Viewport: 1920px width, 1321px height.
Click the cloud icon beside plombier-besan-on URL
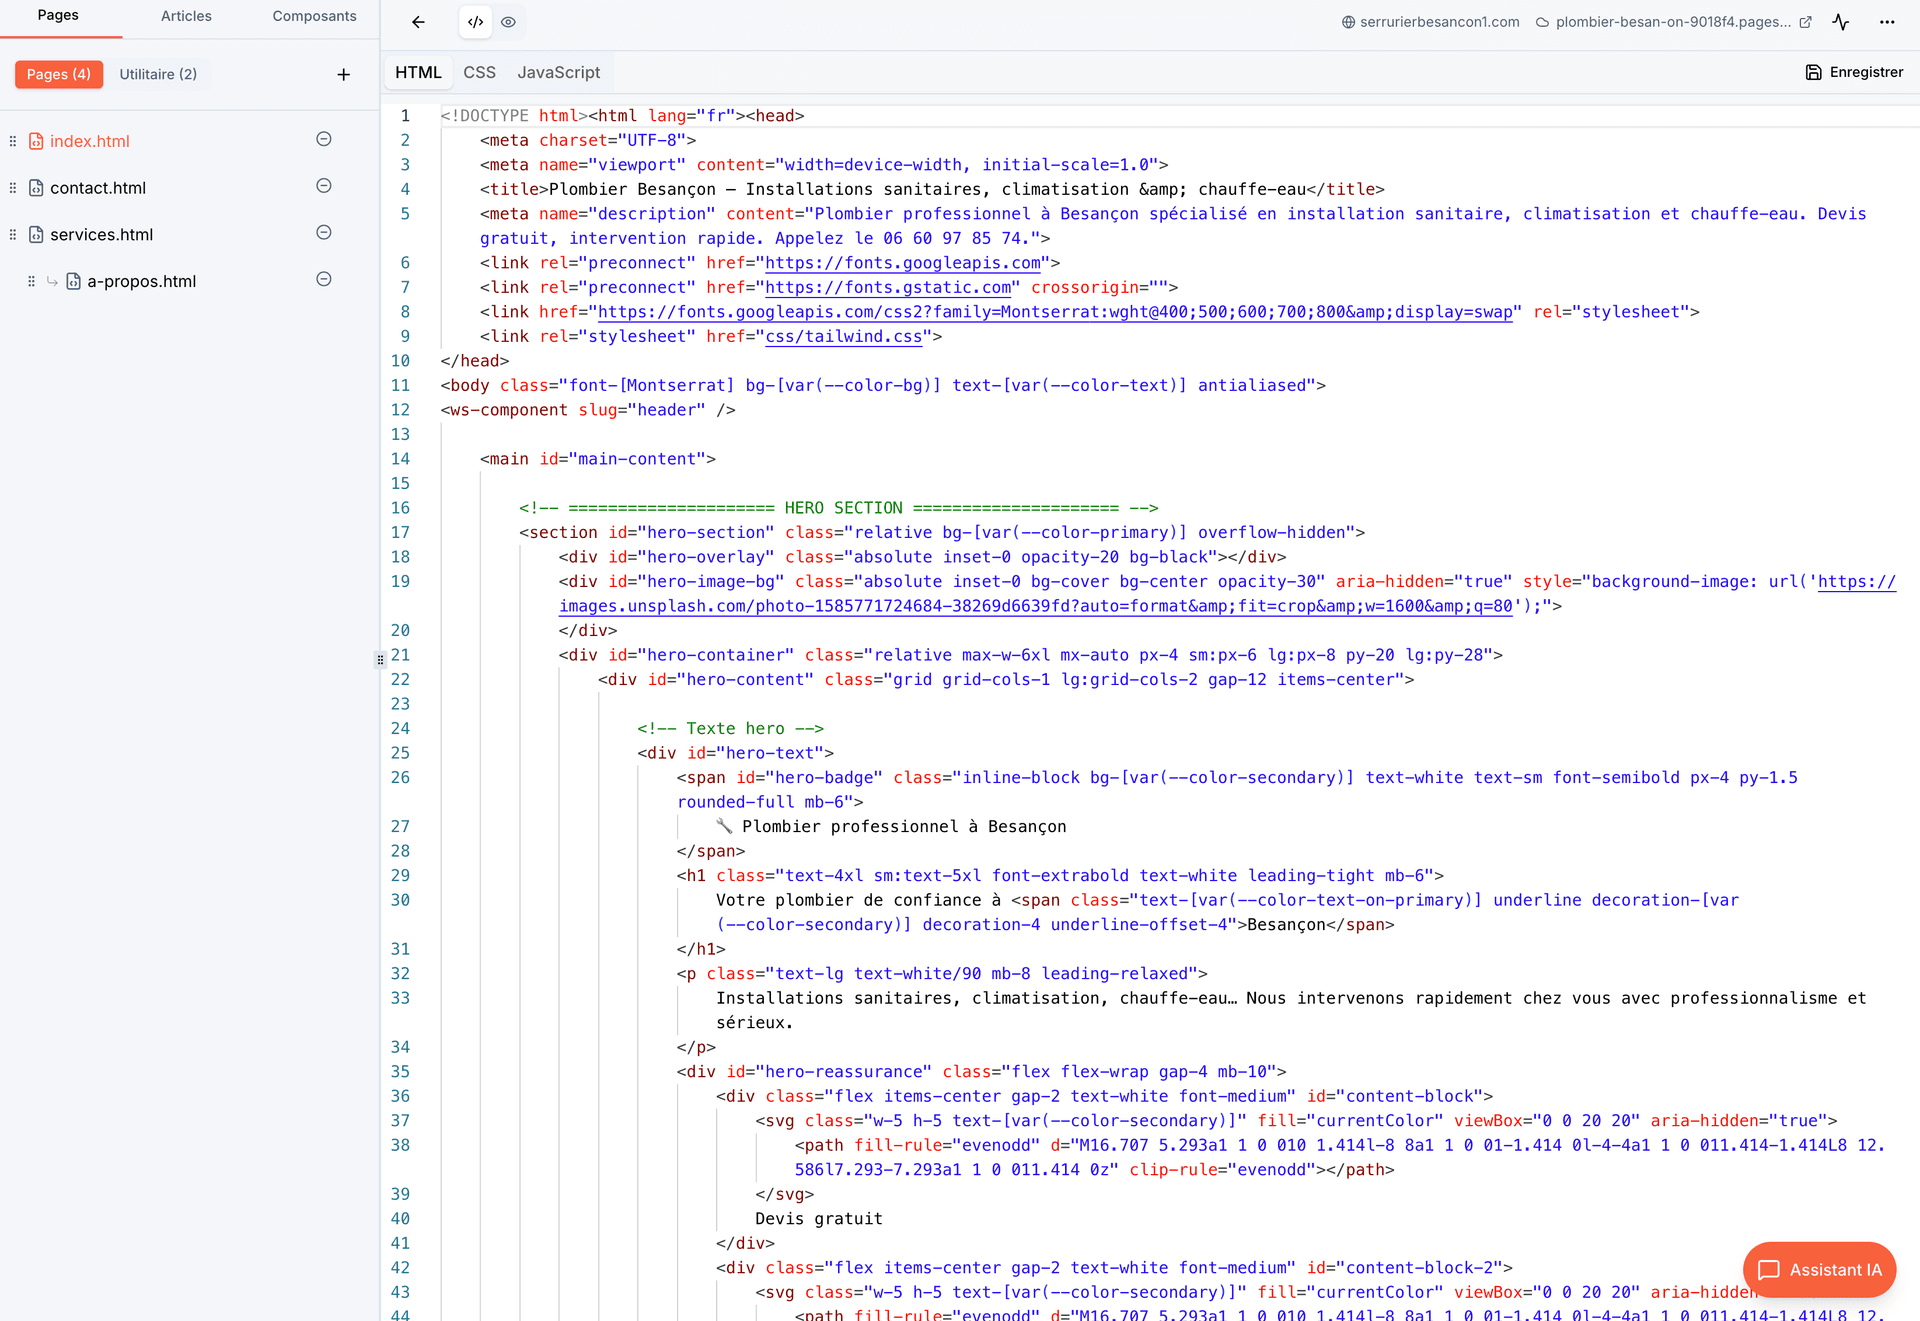[1542, 22]
